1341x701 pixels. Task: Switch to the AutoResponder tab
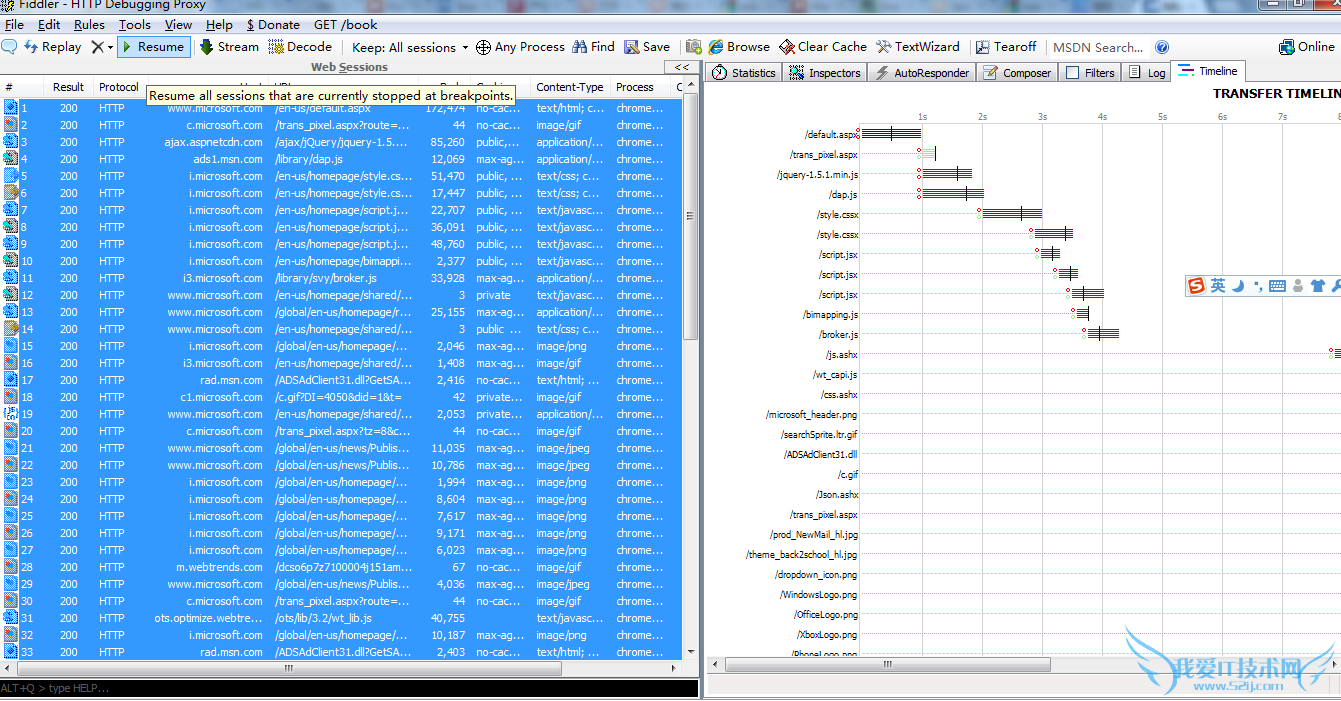pos(920,73)
